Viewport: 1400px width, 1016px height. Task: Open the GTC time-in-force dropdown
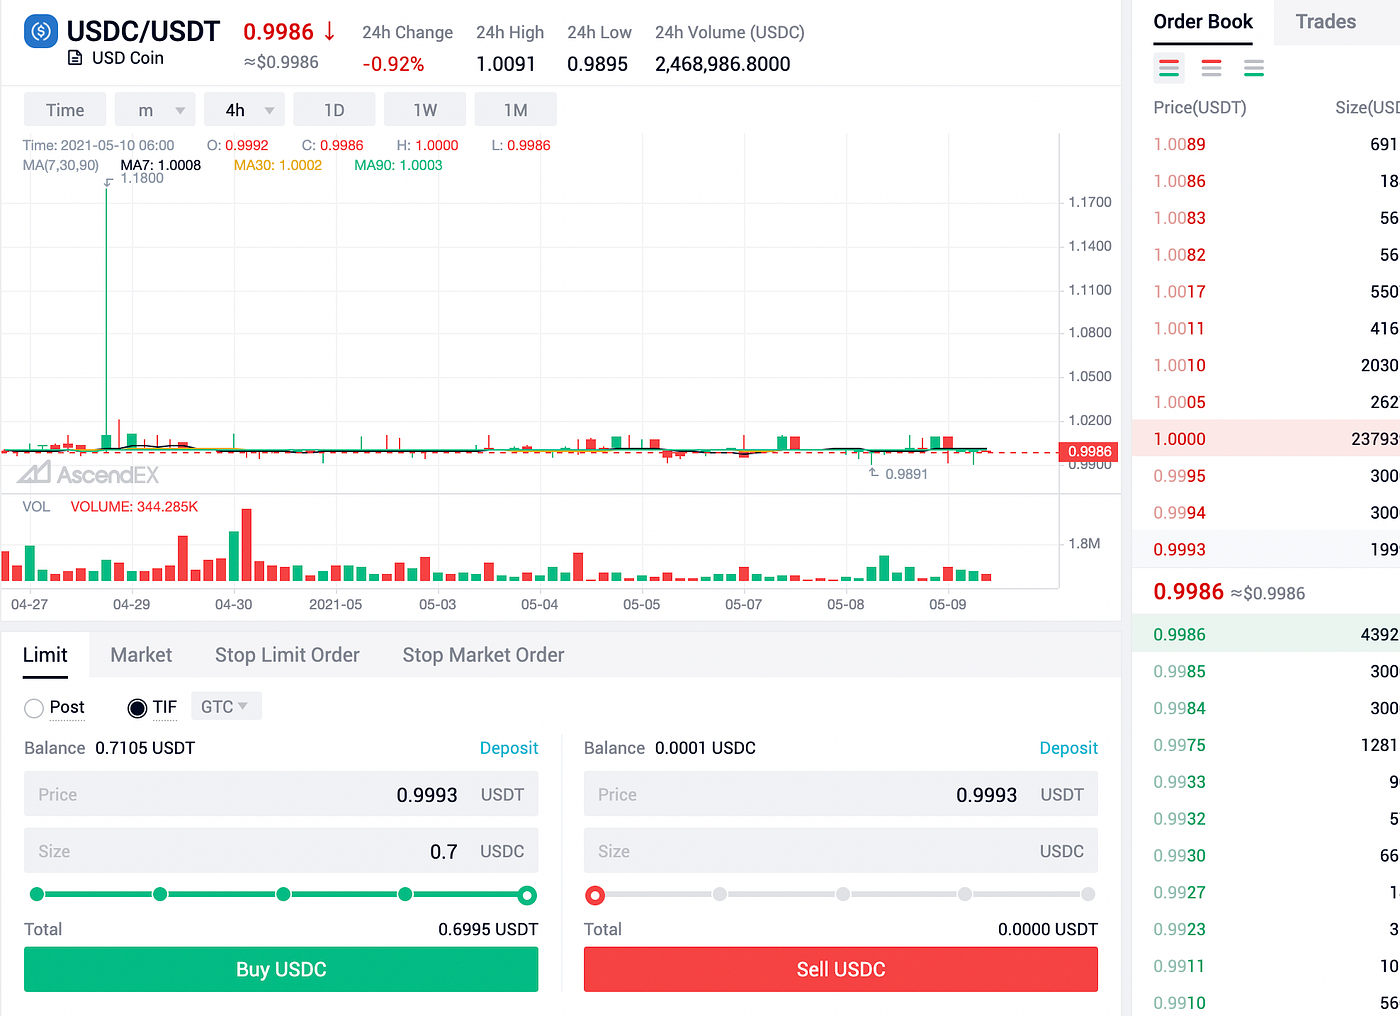(226, 706)
